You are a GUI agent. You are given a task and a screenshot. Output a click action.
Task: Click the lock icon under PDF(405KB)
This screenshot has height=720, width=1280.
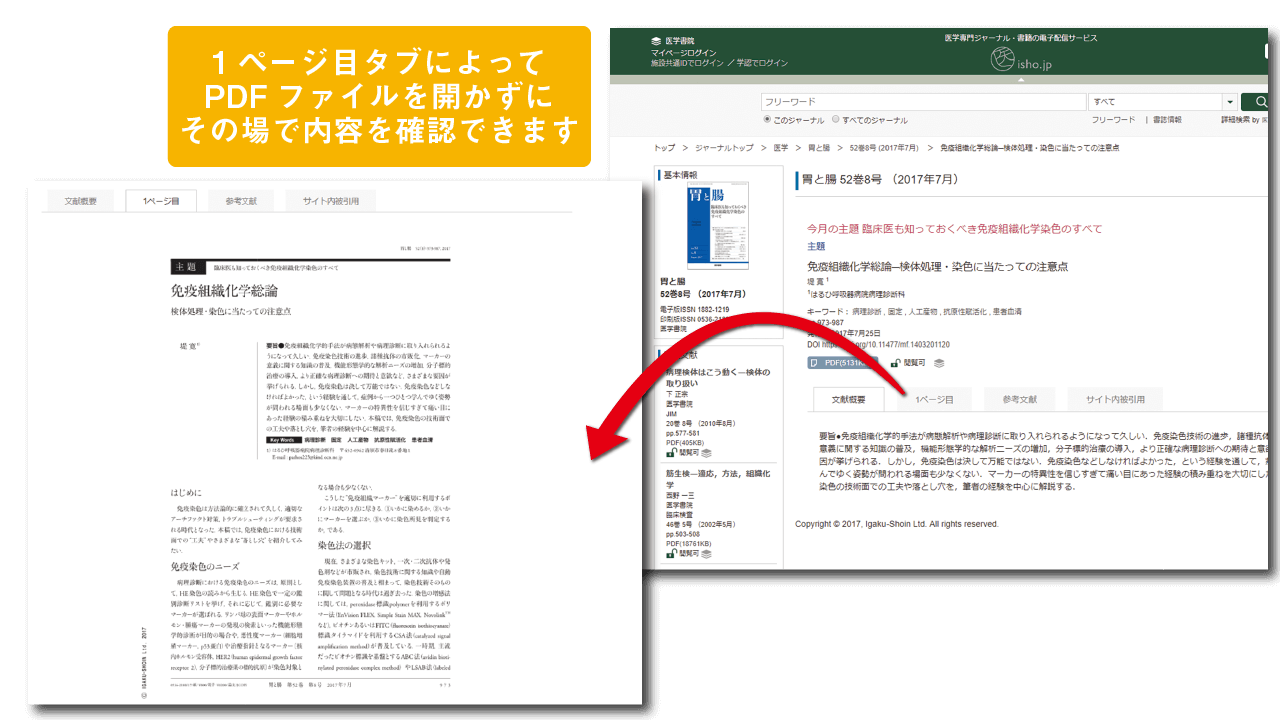click(x=672, y=452)
